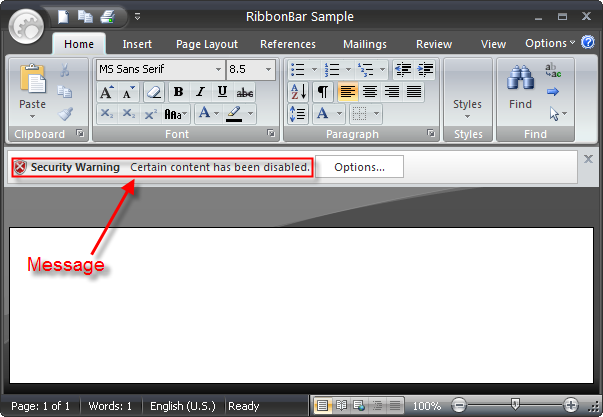Image resolution: width=603 pixels, height=417 pixels.
Task: Select Align Left alignment
Action: click(348, 92)
